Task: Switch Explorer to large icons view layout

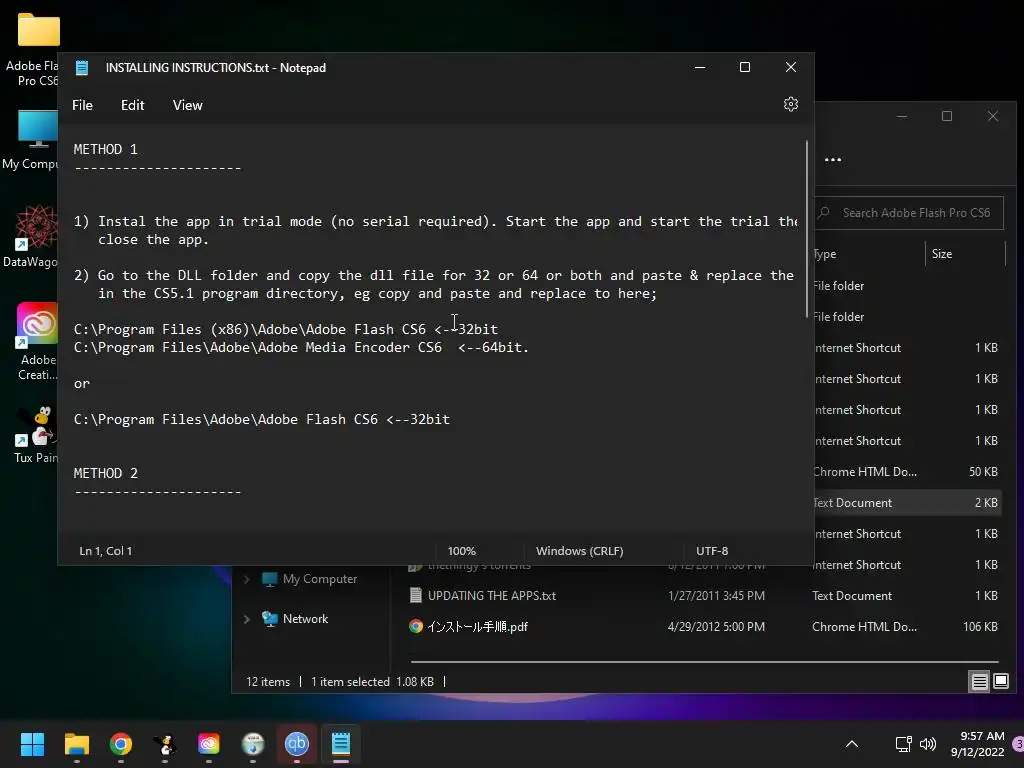Action: 1000,682
